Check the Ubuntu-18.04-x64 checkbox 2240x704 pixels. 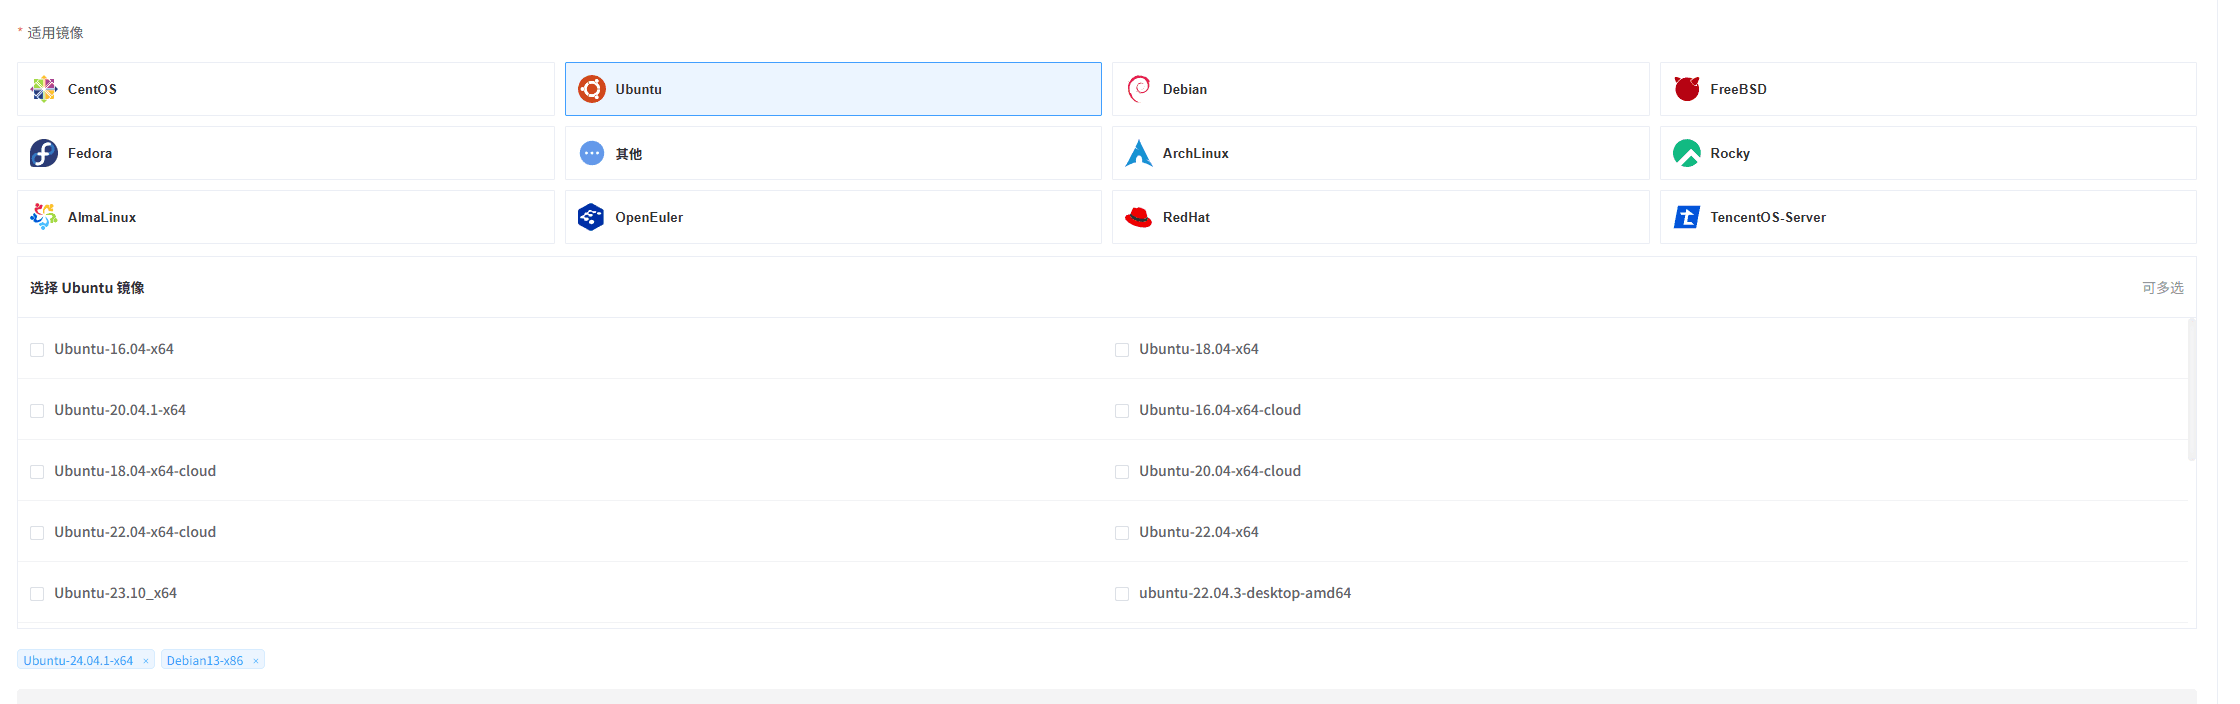click(x=1122, y=350)
